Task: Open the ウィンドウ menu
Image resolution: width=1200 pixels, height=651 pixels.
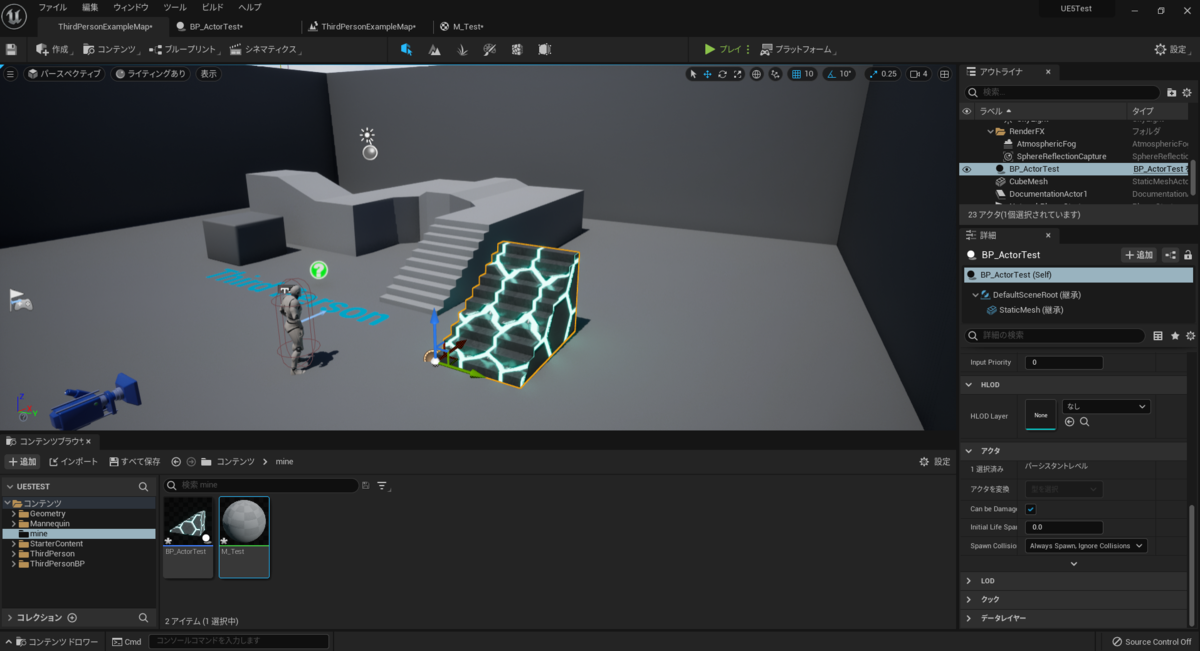Action: 131,7
